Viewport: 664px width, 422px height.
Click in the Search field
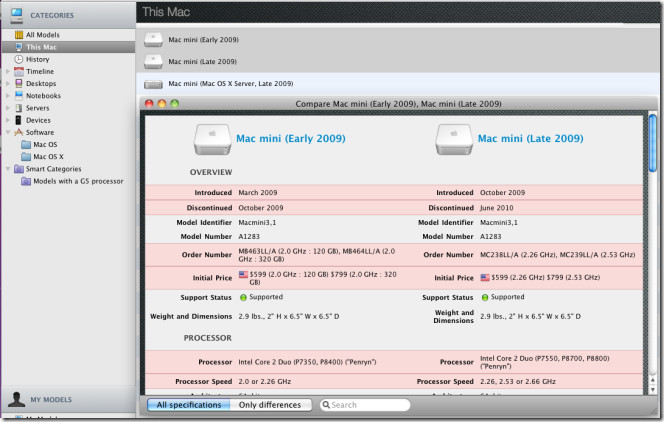click(x=365, y=405)
